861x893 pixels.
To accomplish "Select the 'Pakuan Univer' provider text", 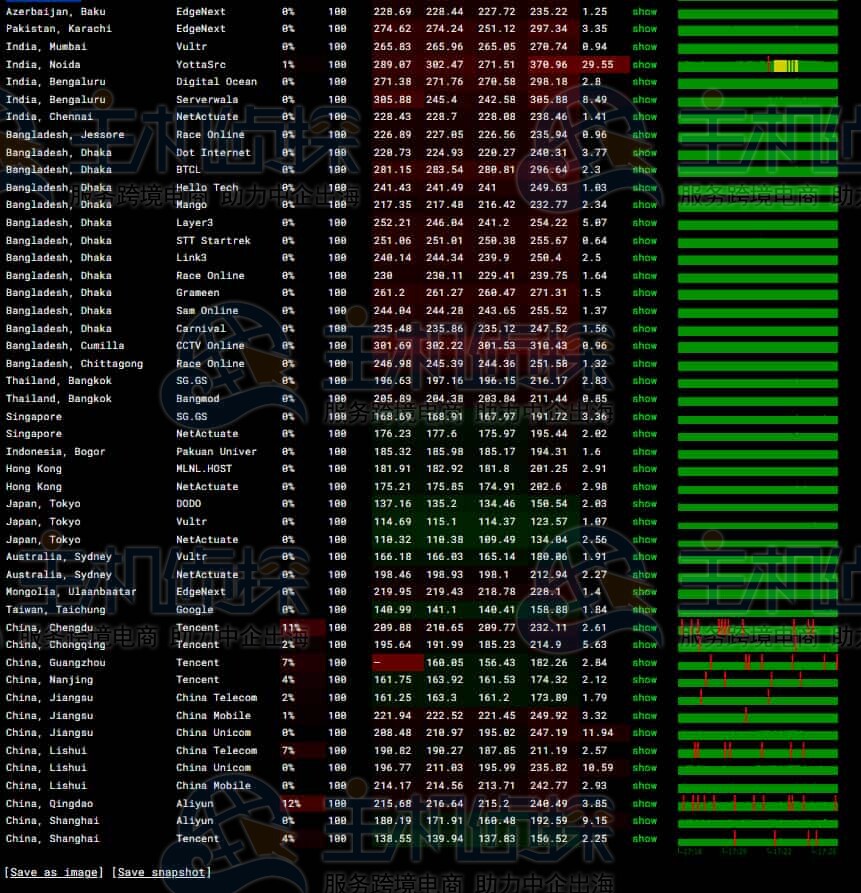I will tap(216, 452).
